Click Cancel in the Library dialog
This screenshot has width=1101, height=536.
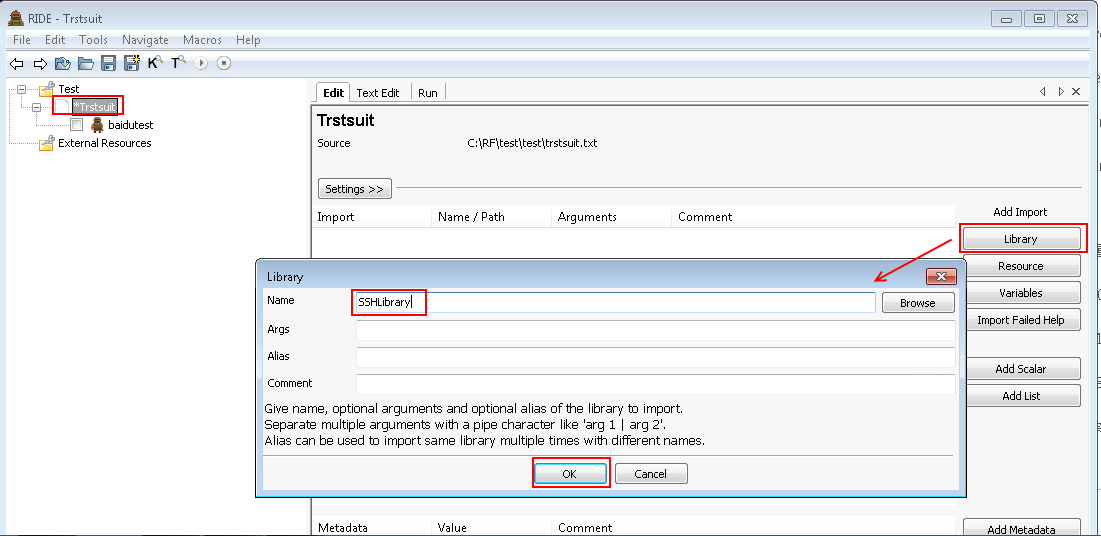point(650,474)
